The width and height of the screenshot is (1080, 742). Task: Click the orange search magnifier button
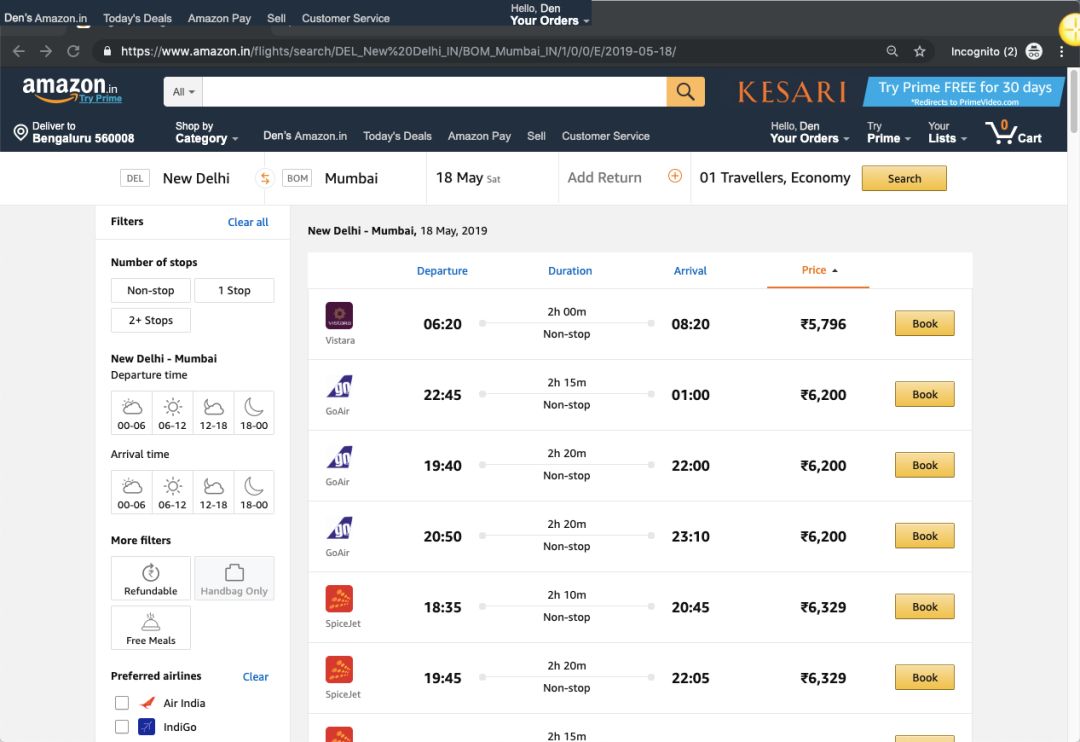[685, 92]
